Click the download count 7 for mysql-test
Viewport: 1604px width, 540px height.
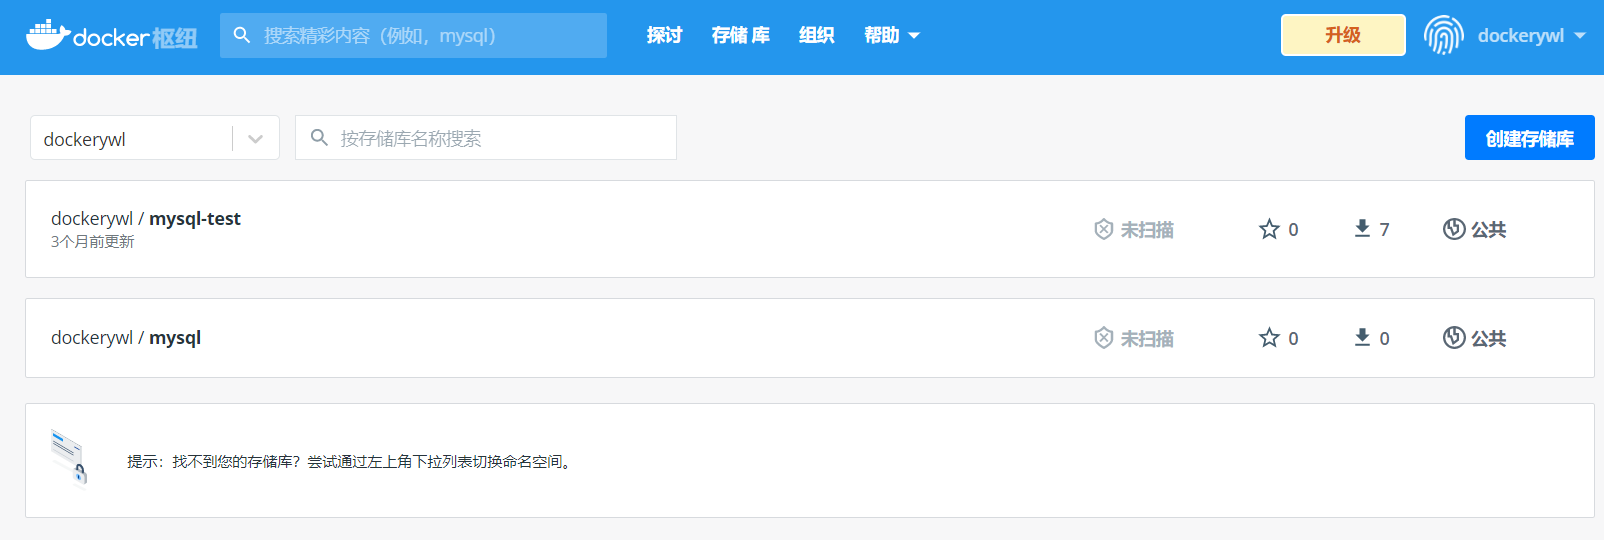[x=1384, y=230]
